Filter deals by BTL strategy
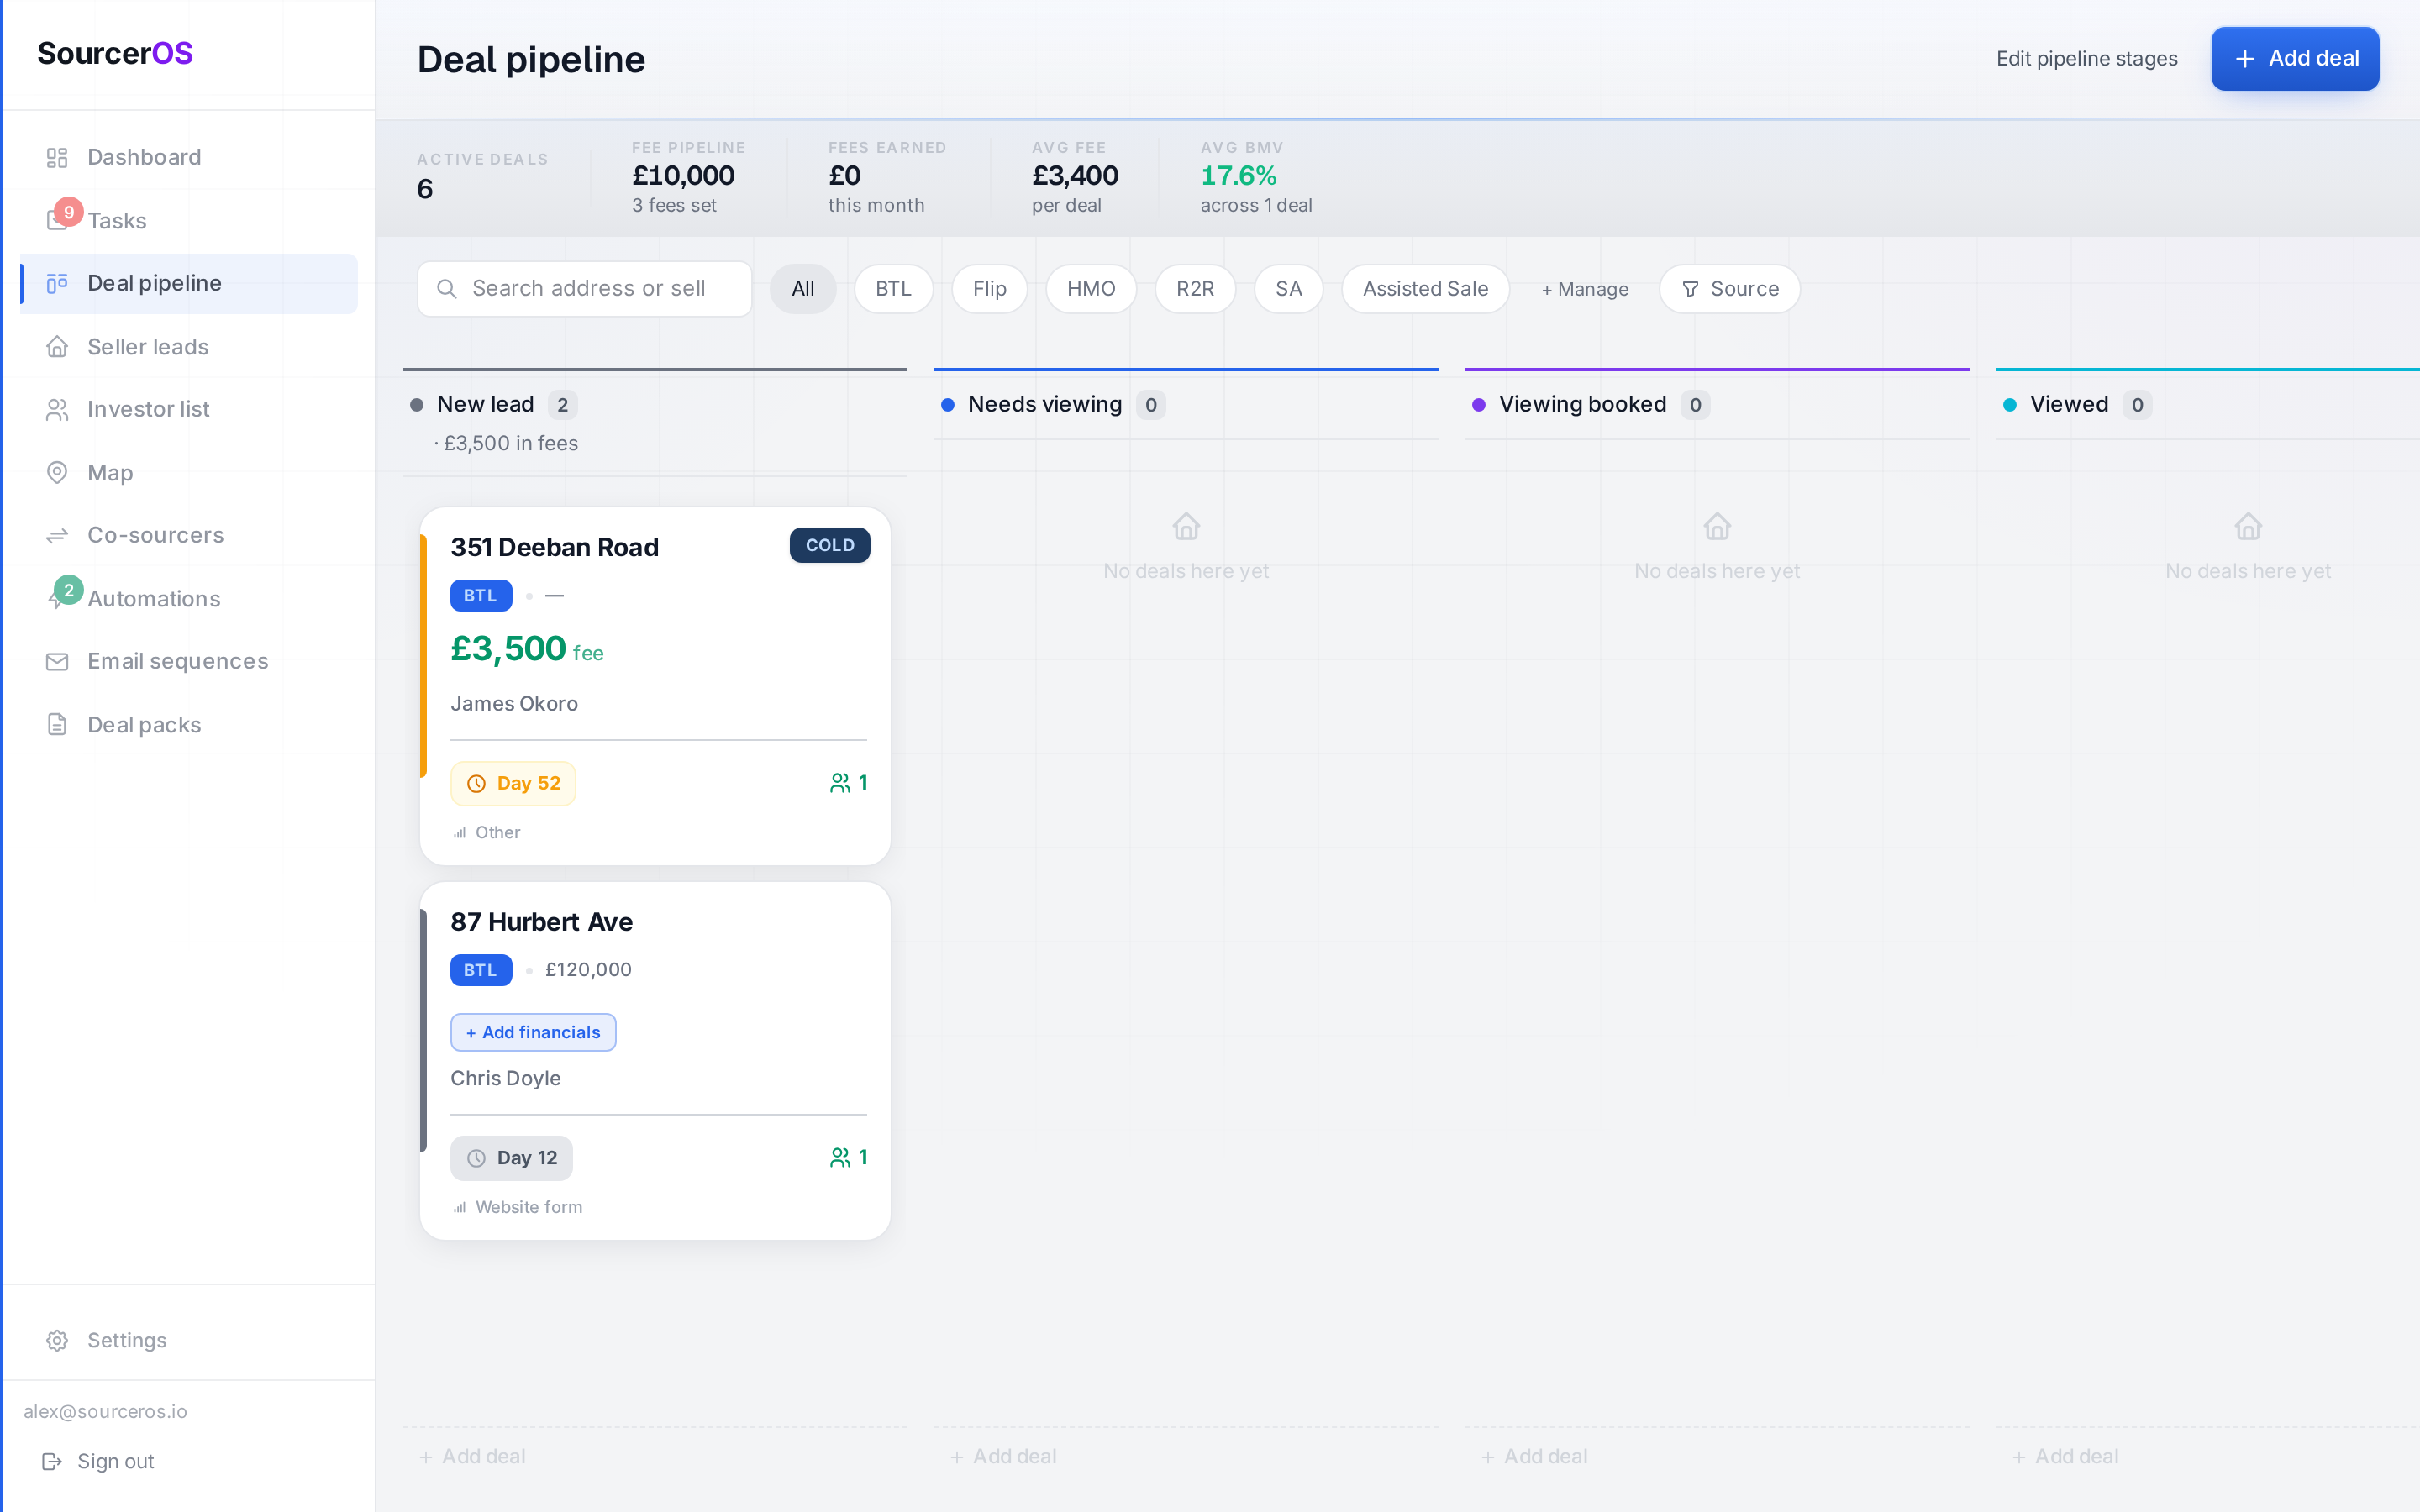The image size is (2420, 1512). click(x=893, y=289)
